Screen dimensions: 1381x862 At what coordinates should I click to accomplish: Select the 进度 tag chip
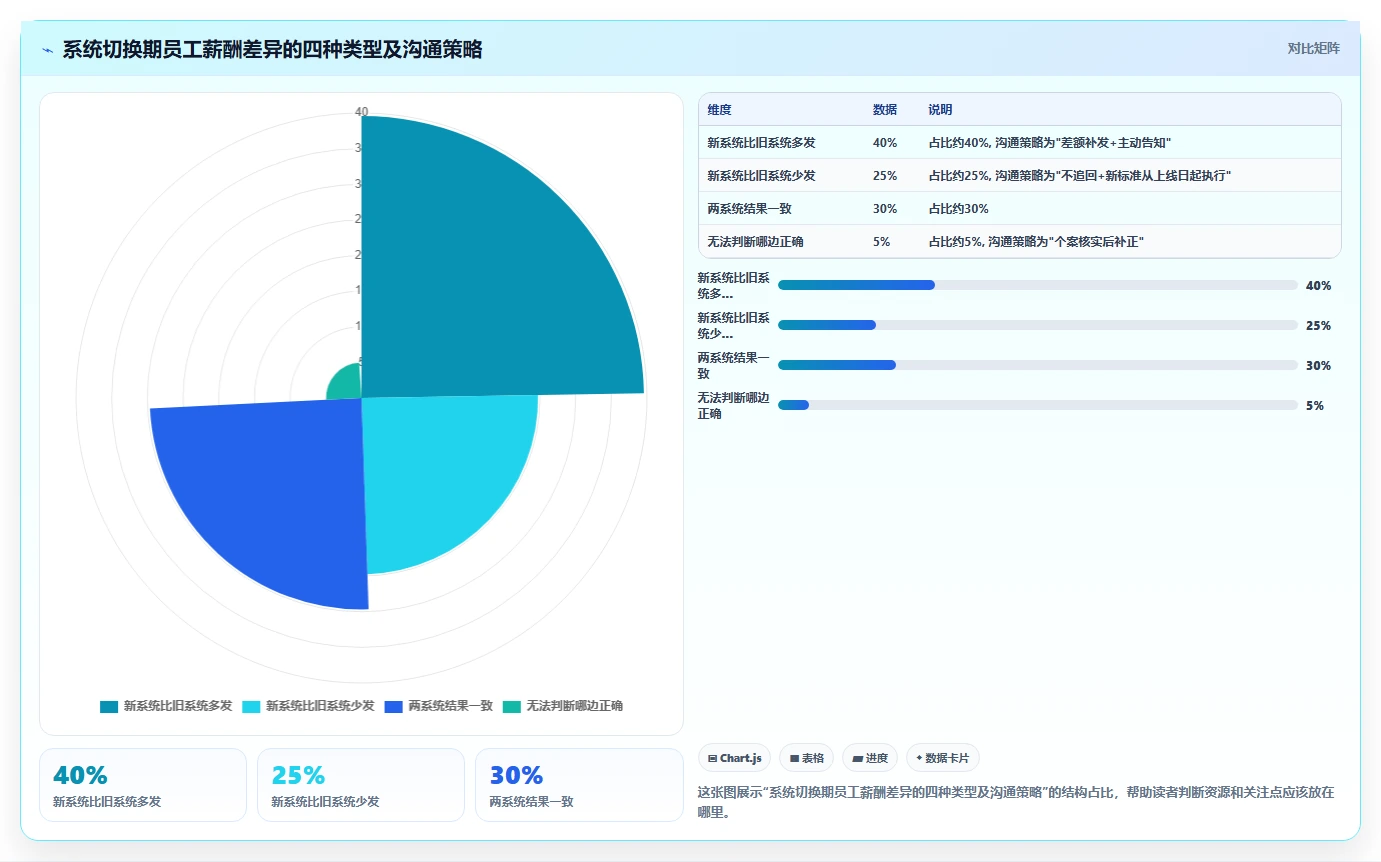click(870, 758)
